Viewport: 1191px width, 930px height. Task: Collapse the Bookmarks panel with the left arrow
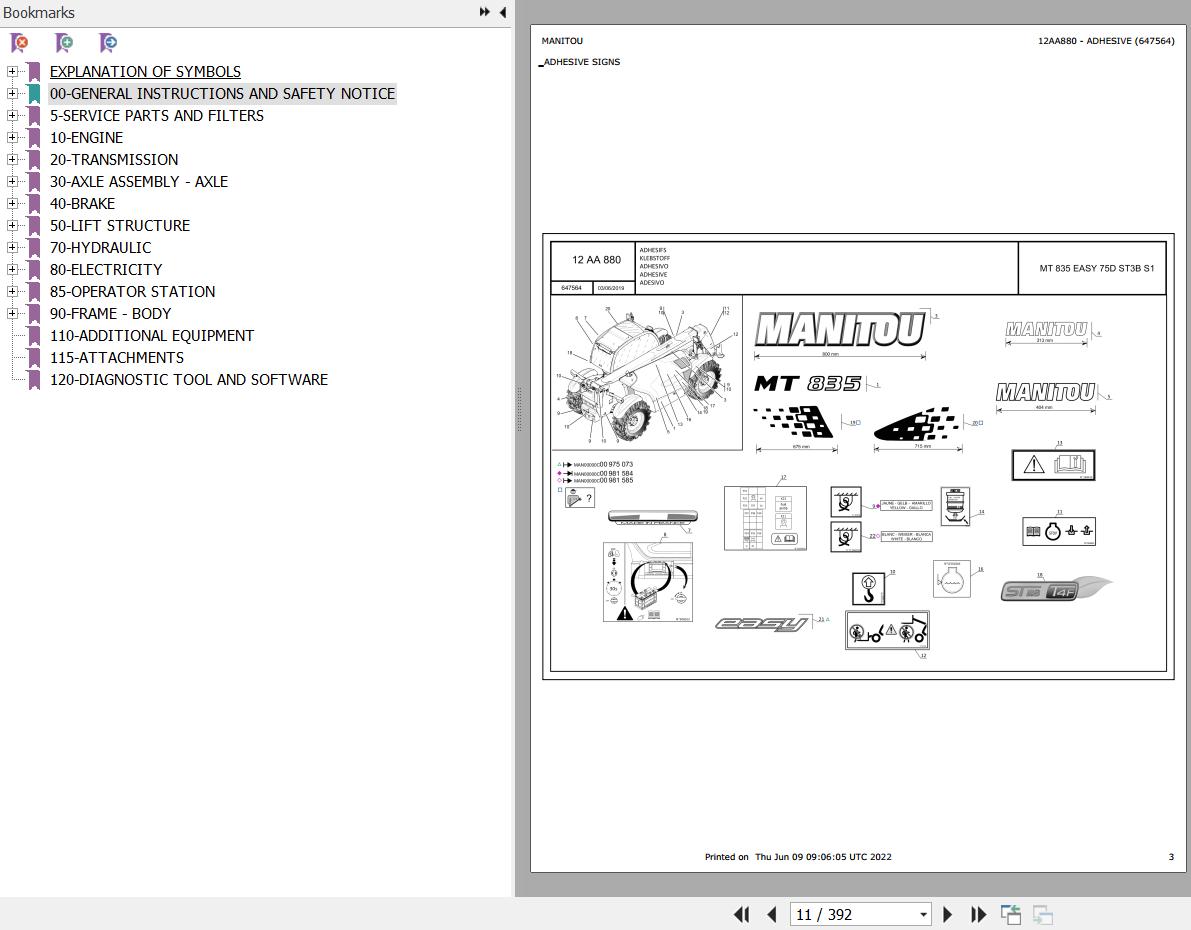[x=503, y=12]
